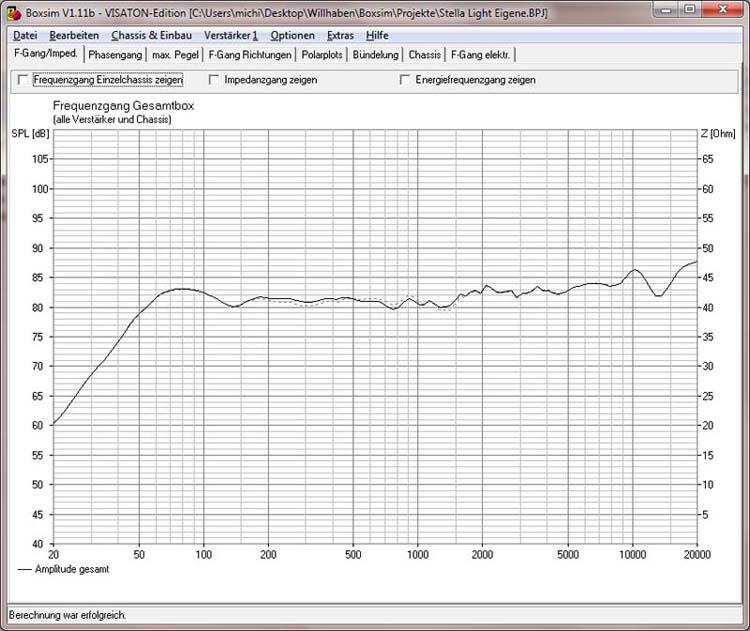Screen dimensions: 750x631
Task: Go to F-Gang Richtungen tab
Action: click(250, 55)
